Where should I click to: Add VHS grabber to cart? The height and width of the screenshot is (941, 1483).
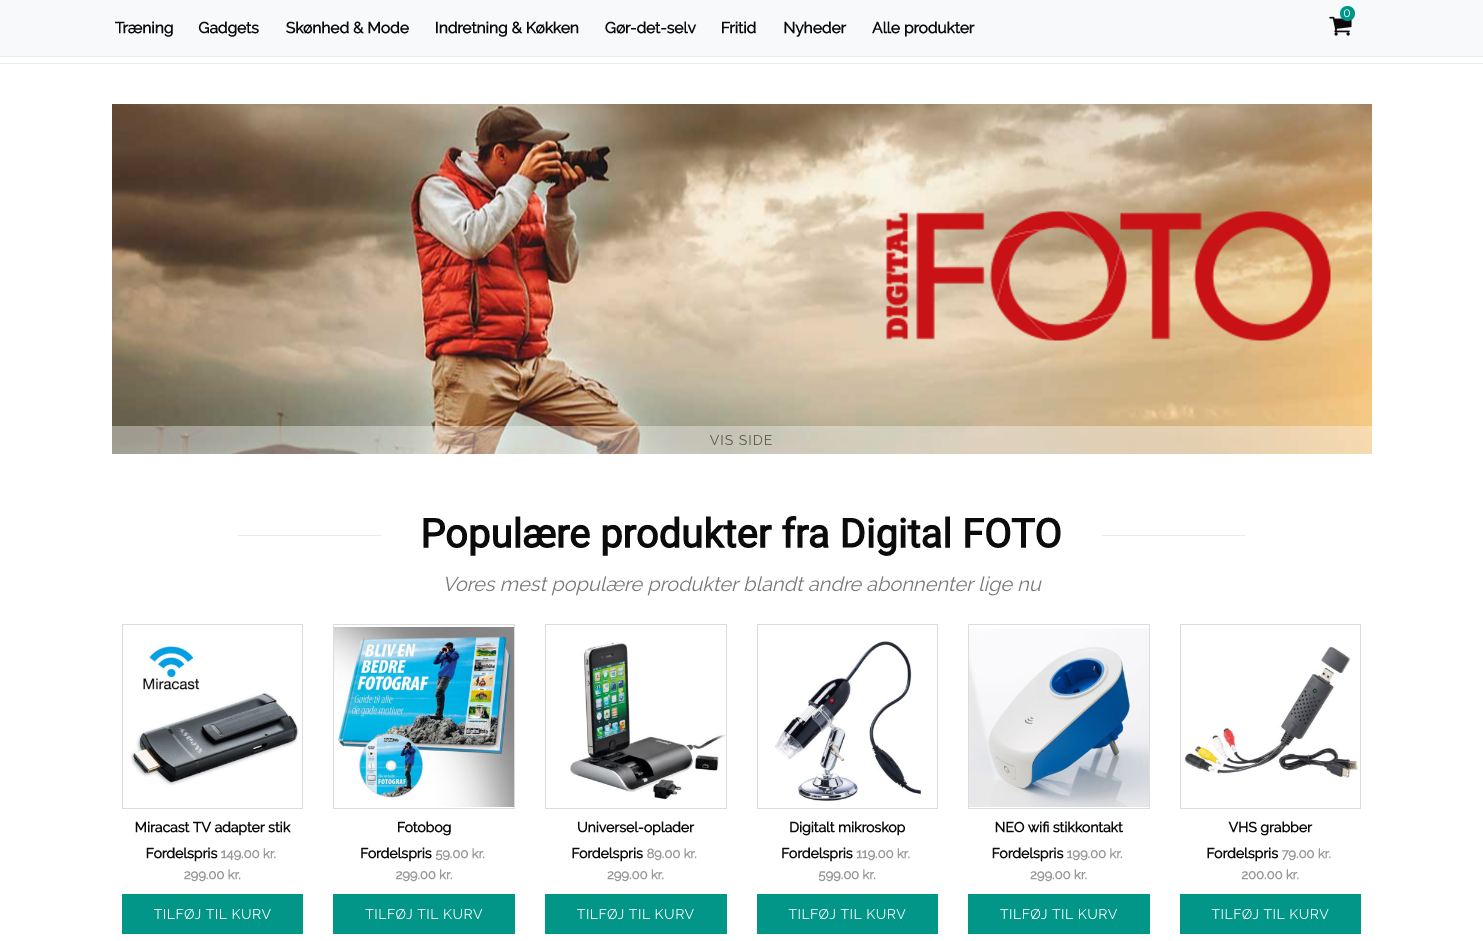pyautogui.click(x=1270, y=914)
